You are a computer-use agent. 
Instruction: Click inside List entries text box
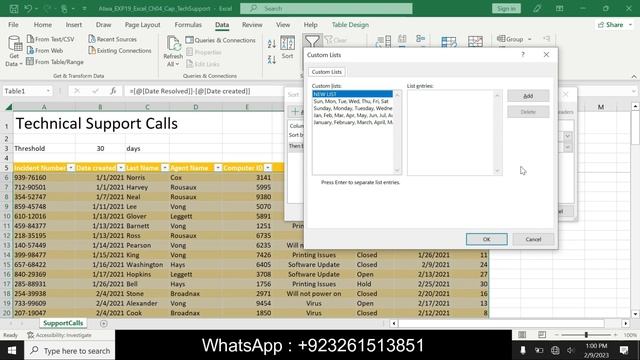[x=451, y=133]
